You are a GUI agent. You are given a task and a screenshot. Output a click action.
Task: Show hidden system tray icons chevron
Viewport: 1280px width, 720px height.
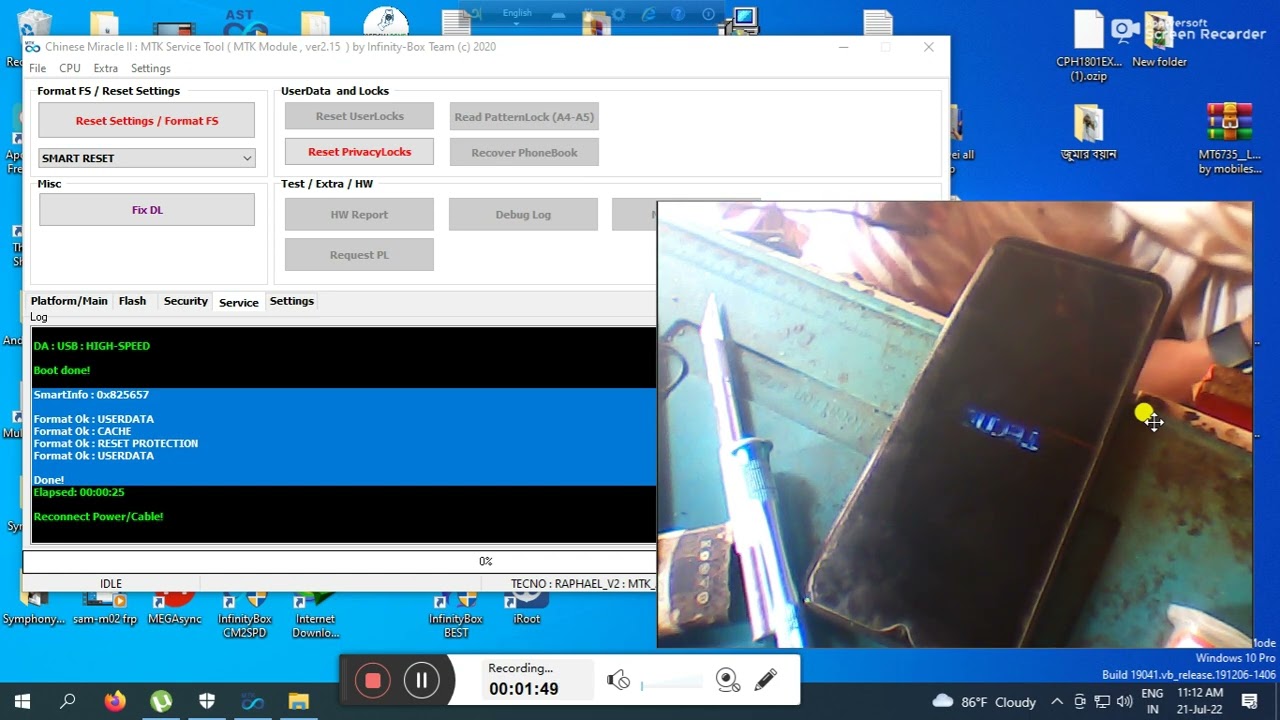pyautogui.click(x=1056, y=701)
